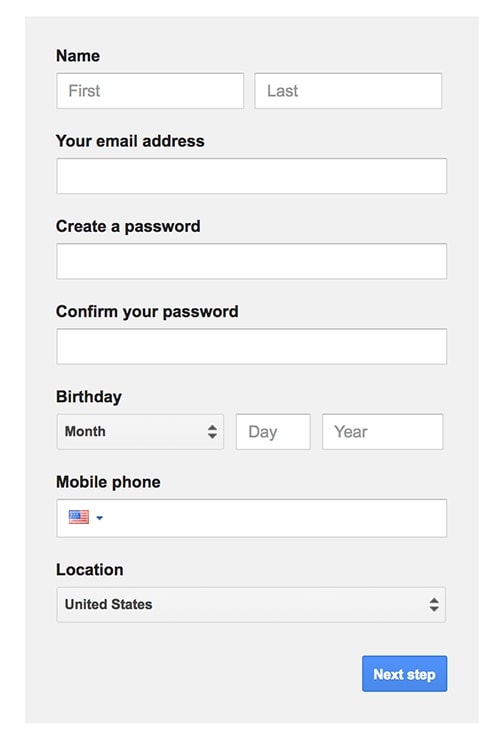The image size is (500, 742).
Task: Expand the United States location dropdown
Action: [251, 604]
